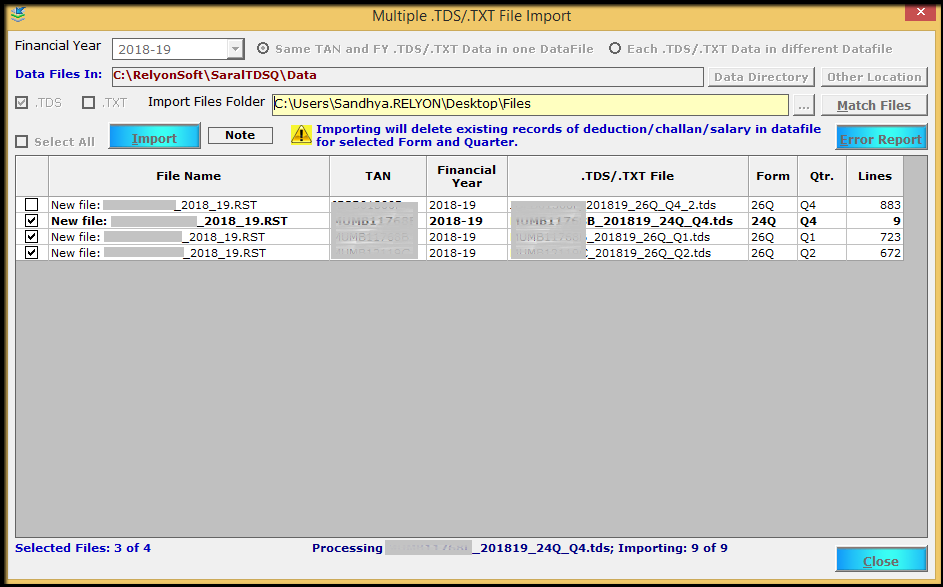Click the Lines value 883
Screen dimensions: 943x587
[890, 205]
